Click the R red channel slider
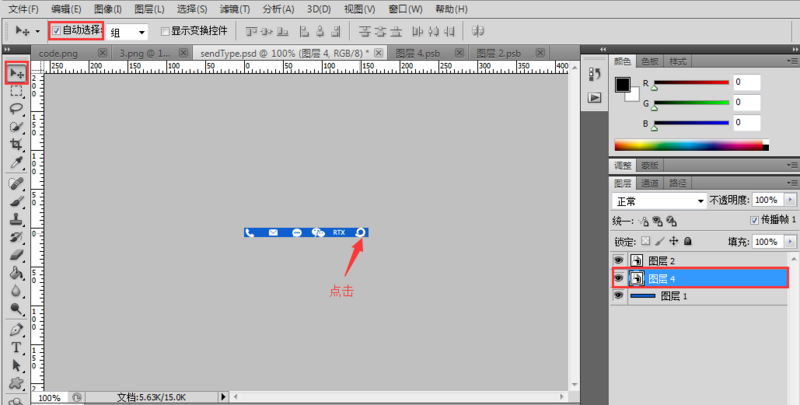Image resolution: width=800 pixels, height=405 pixels. [x=691, y=82]
